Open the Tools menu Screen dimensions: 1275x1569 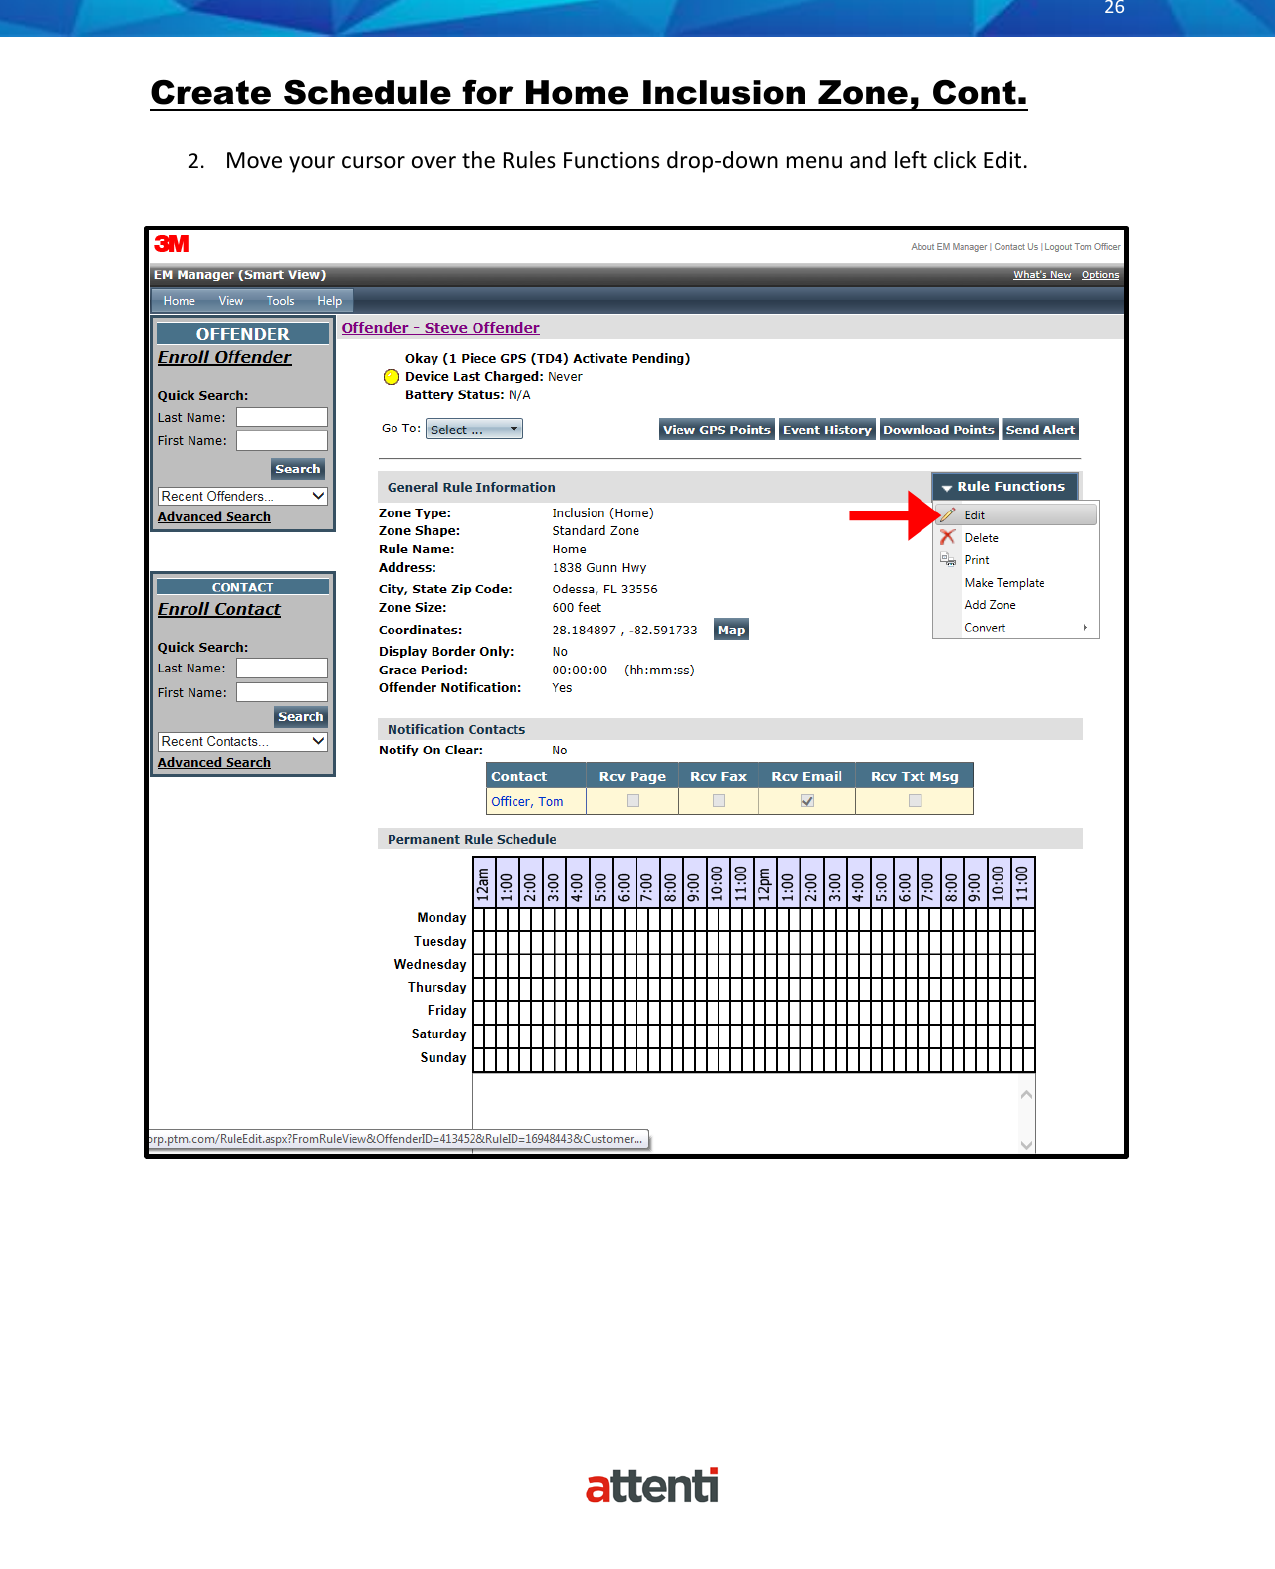click(280, 301)
